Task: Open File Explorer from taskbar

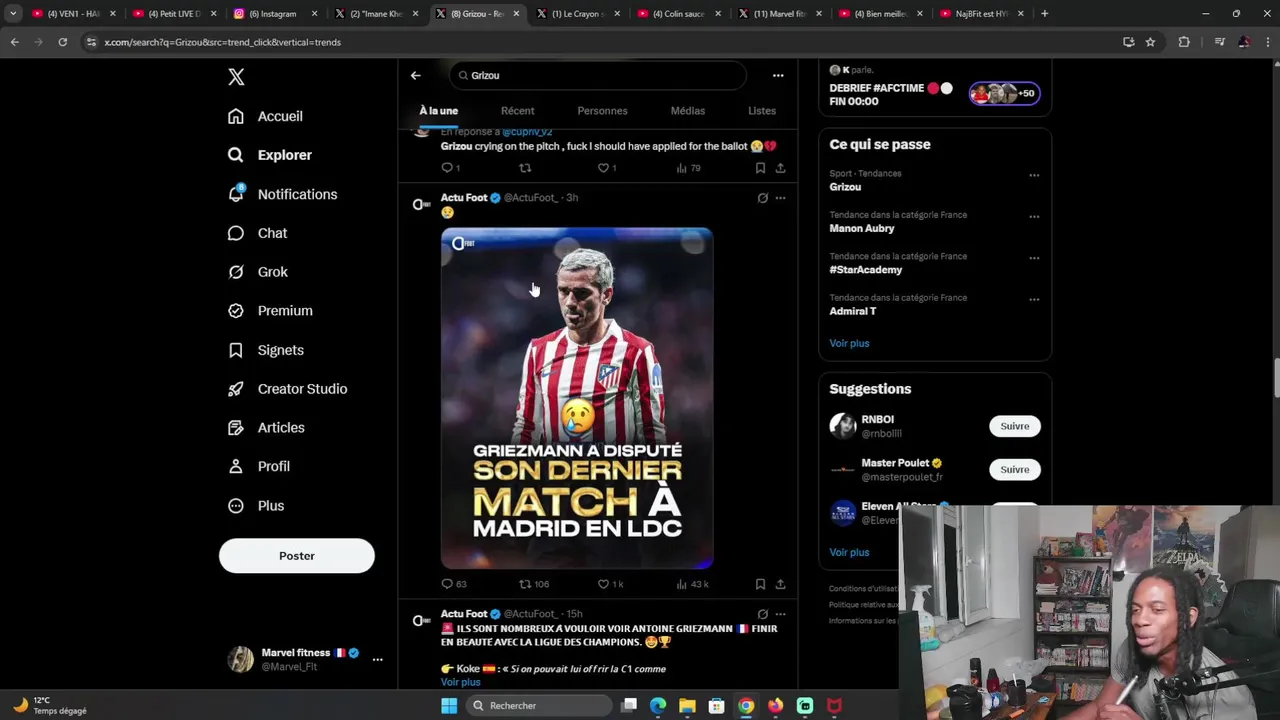Action: [687, 706]
